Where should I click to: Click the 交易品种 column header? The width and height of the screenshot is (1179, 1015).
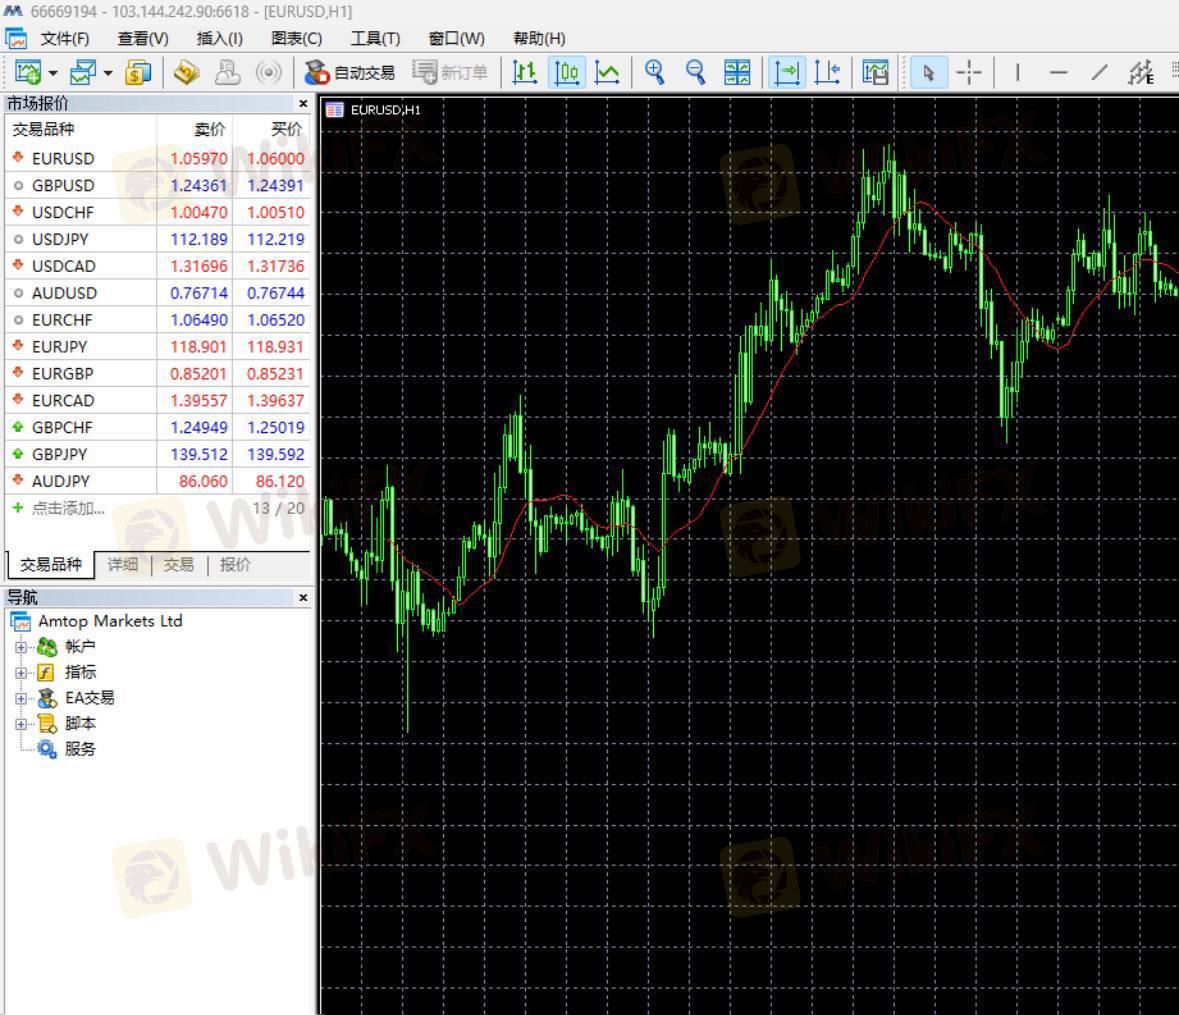(81, 129)
